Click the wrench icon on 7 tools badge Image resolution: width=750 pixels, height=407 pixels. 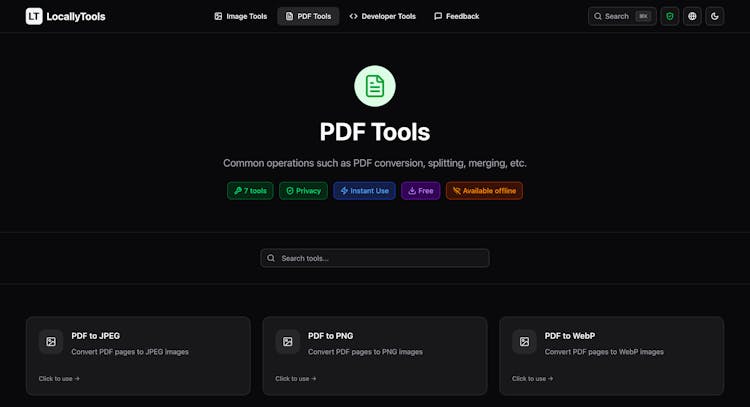(238, 191)
